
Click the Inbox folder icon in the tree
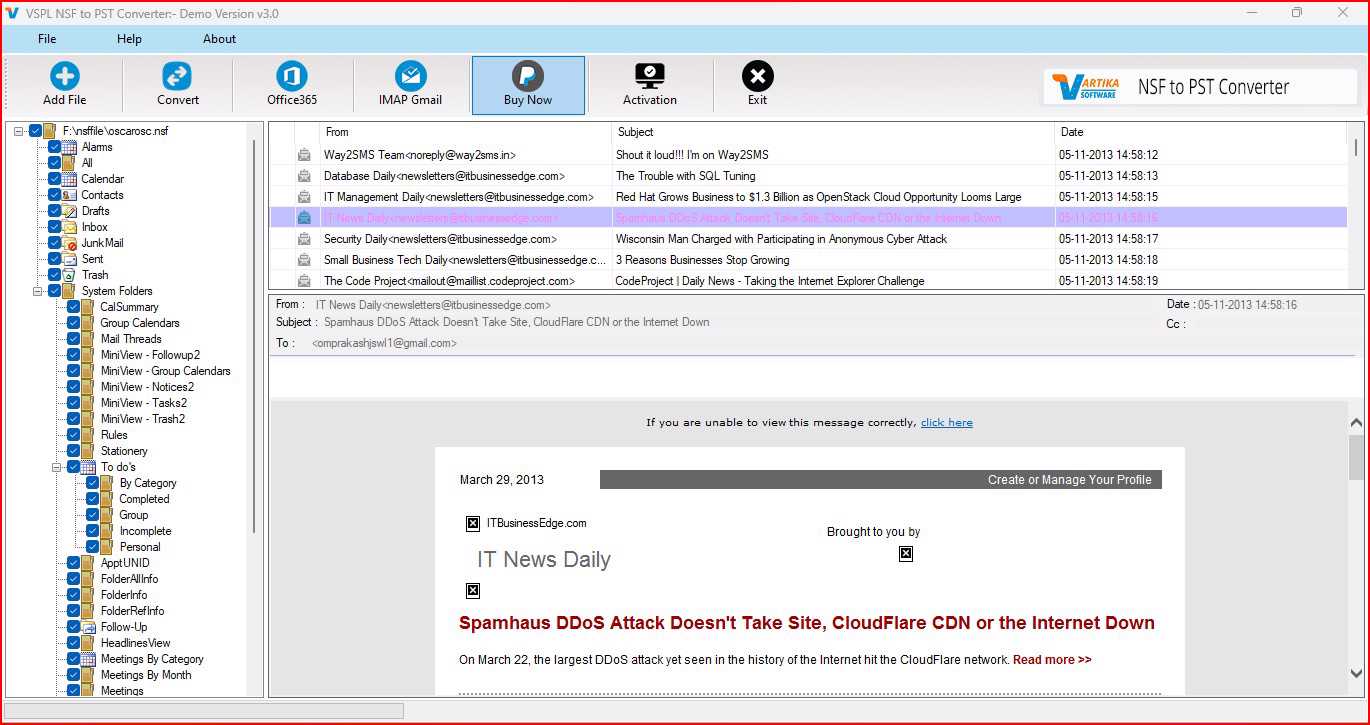click(70, 227)
